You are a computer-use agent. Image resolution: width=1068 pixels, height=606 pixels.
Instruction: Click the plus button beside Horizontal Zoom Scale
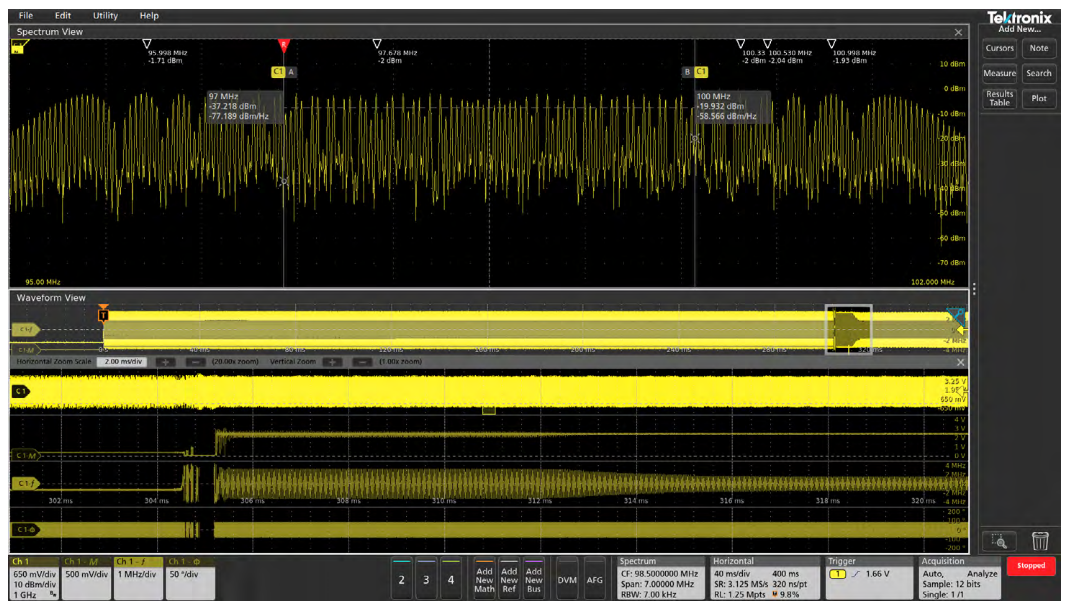click(165, 361)
